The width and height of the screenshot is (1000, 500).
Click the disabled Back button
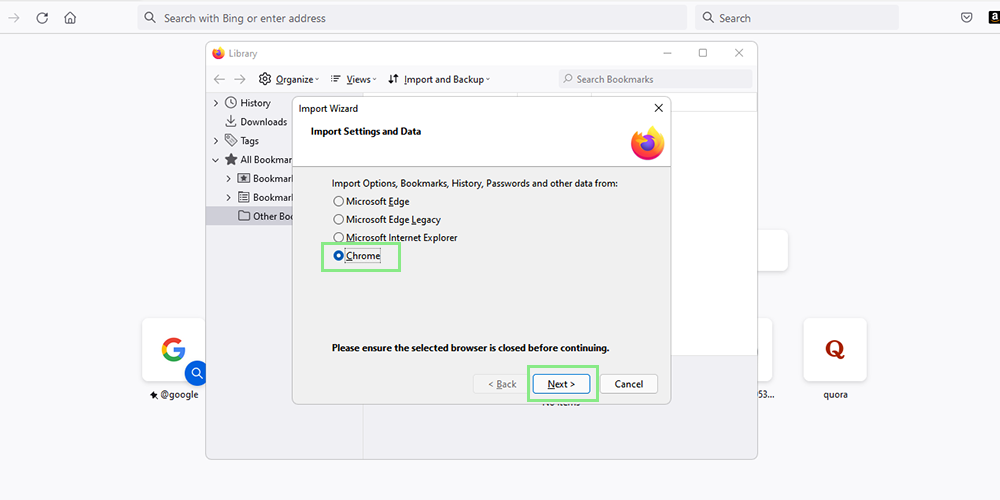502,384
